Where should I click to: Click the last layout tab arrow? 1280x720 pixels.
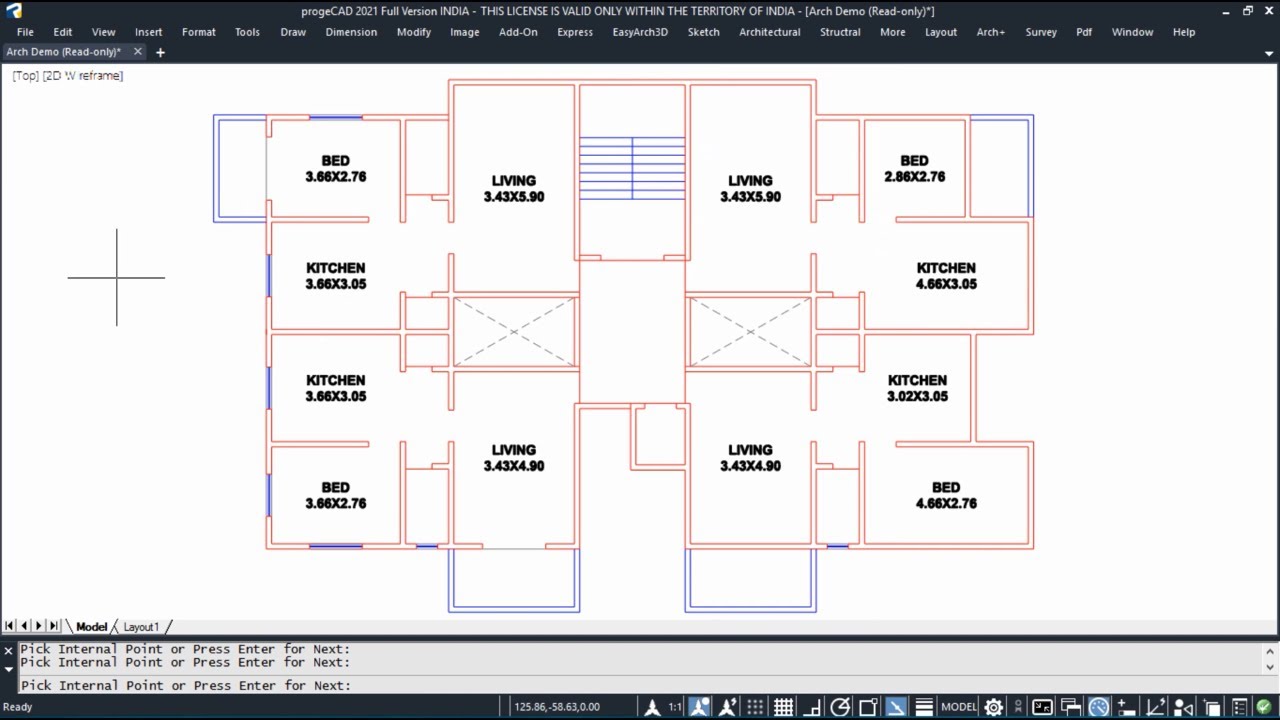pyautogui.click(x=54, y=626)
